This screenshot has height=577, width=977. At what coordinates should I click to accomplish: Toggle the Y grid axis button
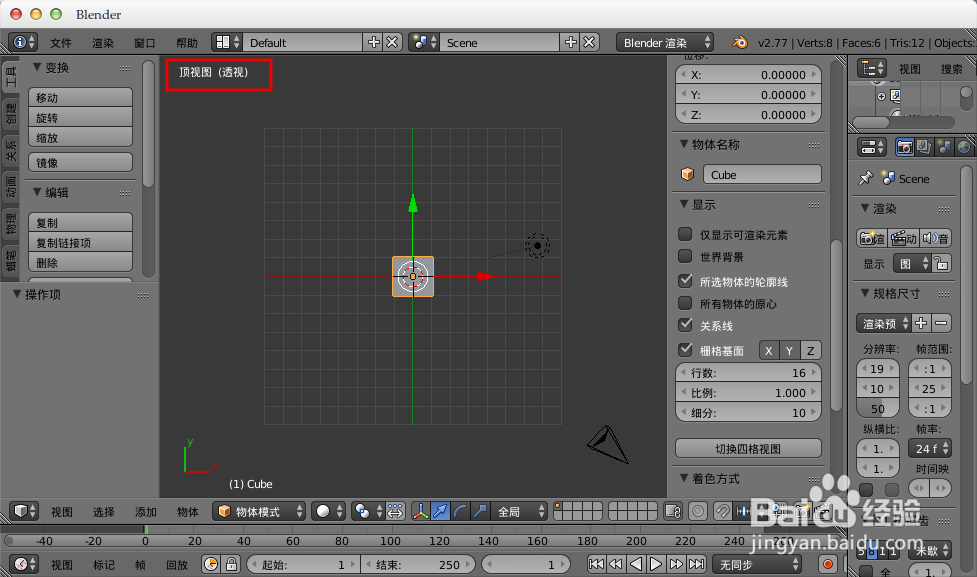[x=789, y=351]
